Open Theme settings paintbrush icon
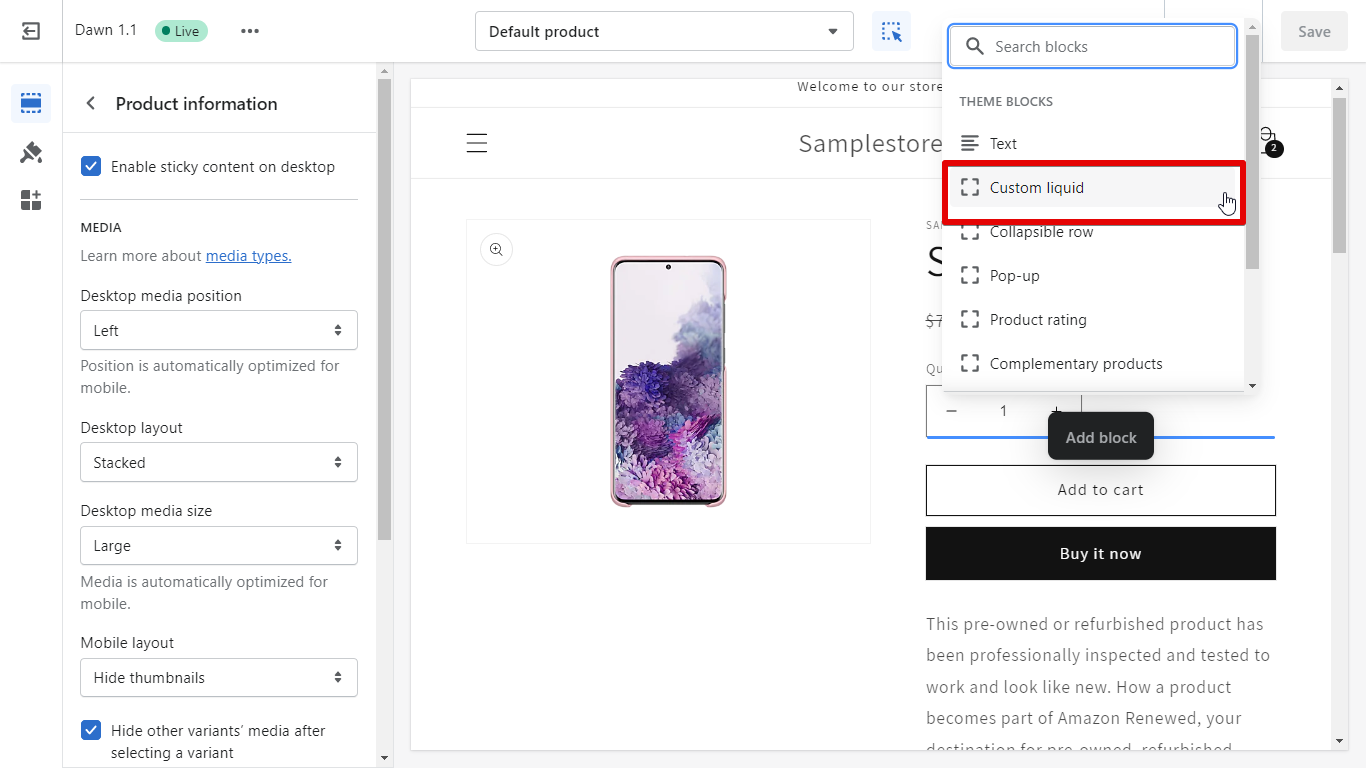Viewport: 1366px width, 768px height. tap(30, 152)
